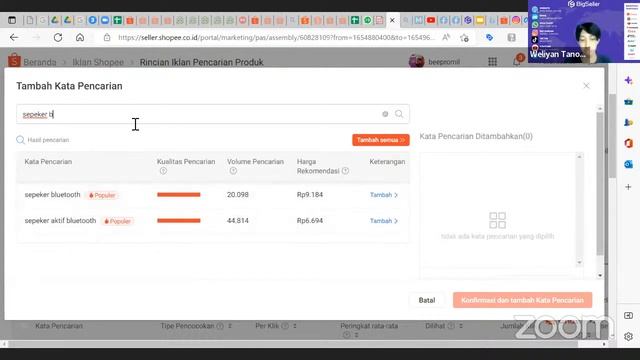Open the tab actions menu icon
This screenshot has width=640, height=360.
pos(12,20)
